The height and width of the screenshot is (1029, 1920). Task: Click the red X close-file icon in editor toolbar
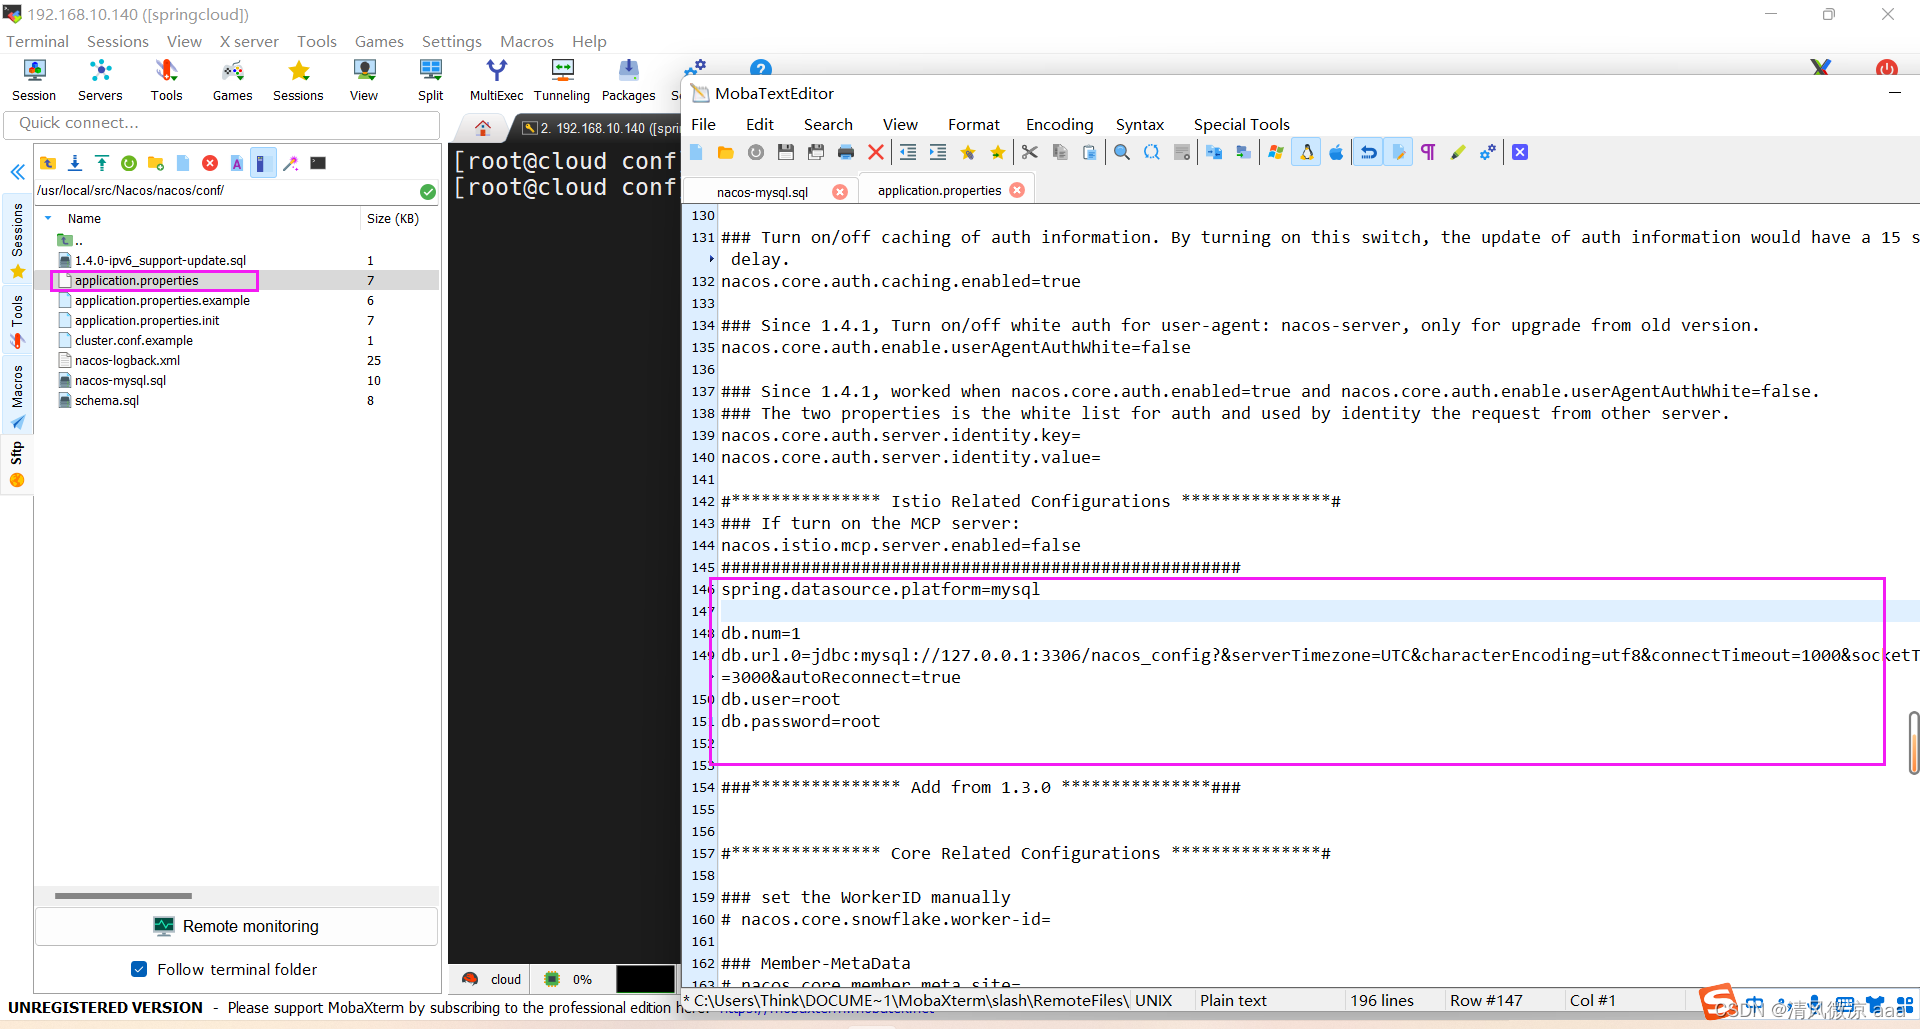(x=876, y=153)
